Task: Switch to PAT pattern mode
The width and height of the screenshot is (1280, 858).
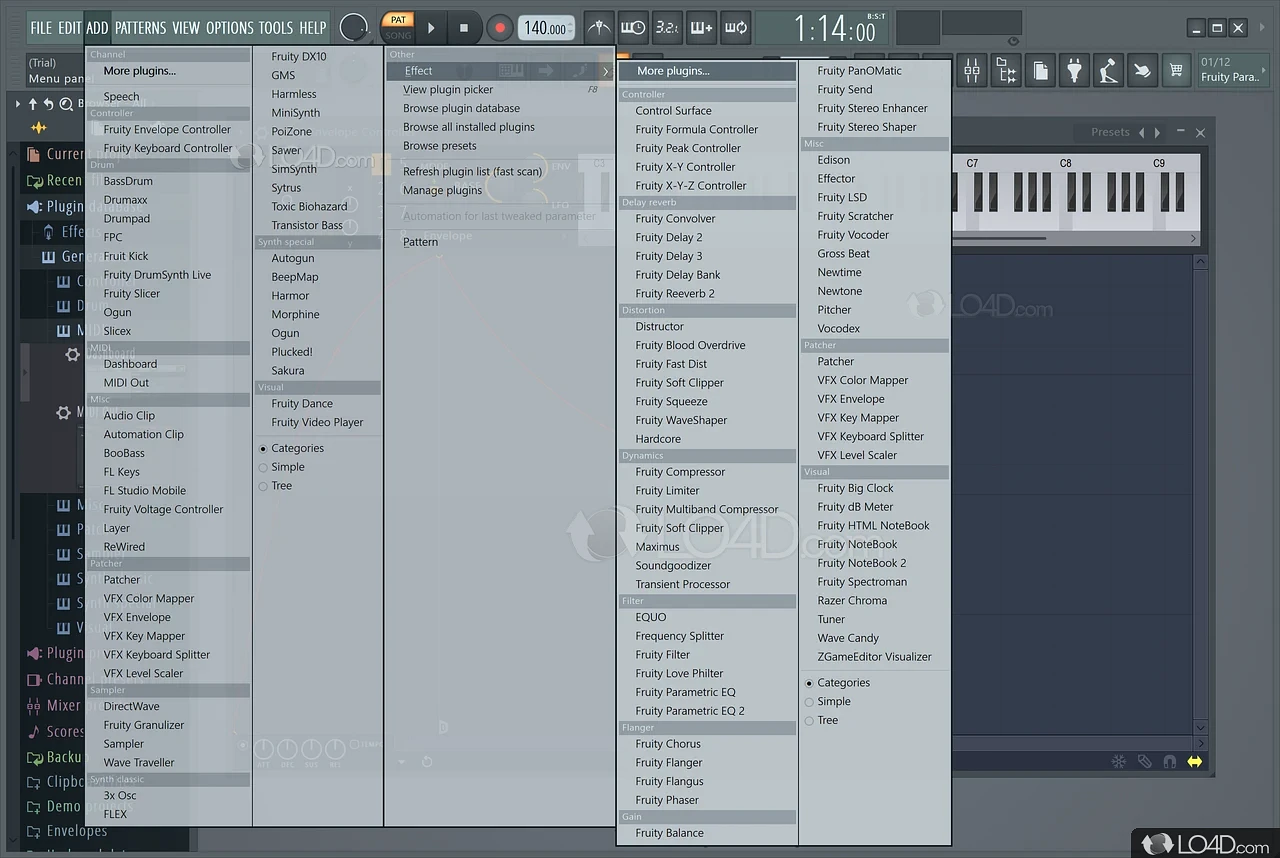Action: click(x=398, y=20)
